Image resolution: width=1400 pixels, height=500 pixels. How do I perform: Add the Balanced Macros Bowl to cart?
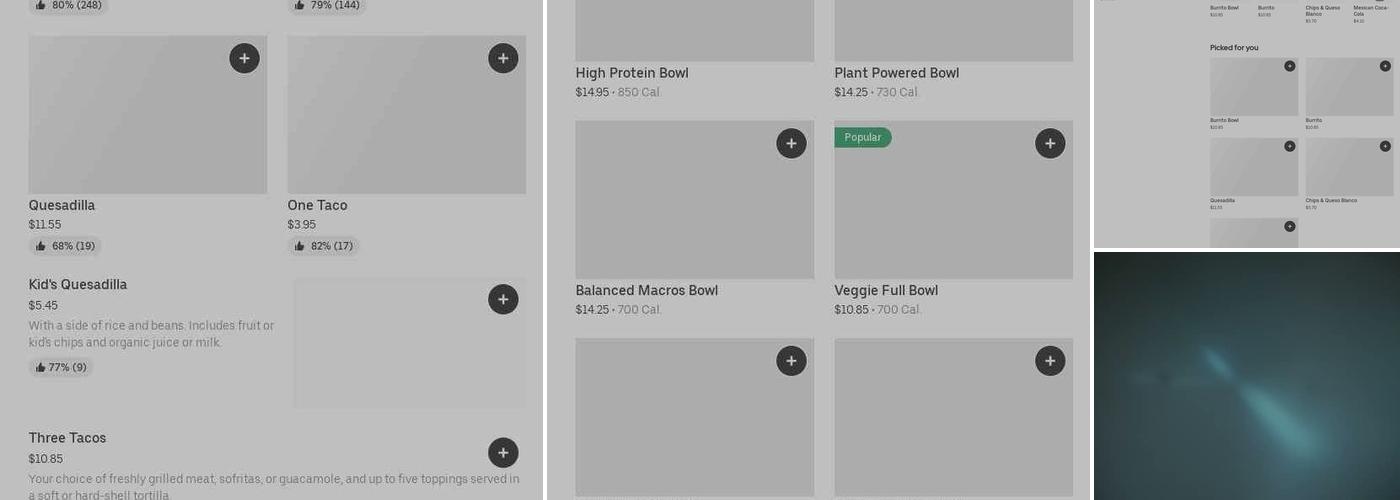click(791, 143)
